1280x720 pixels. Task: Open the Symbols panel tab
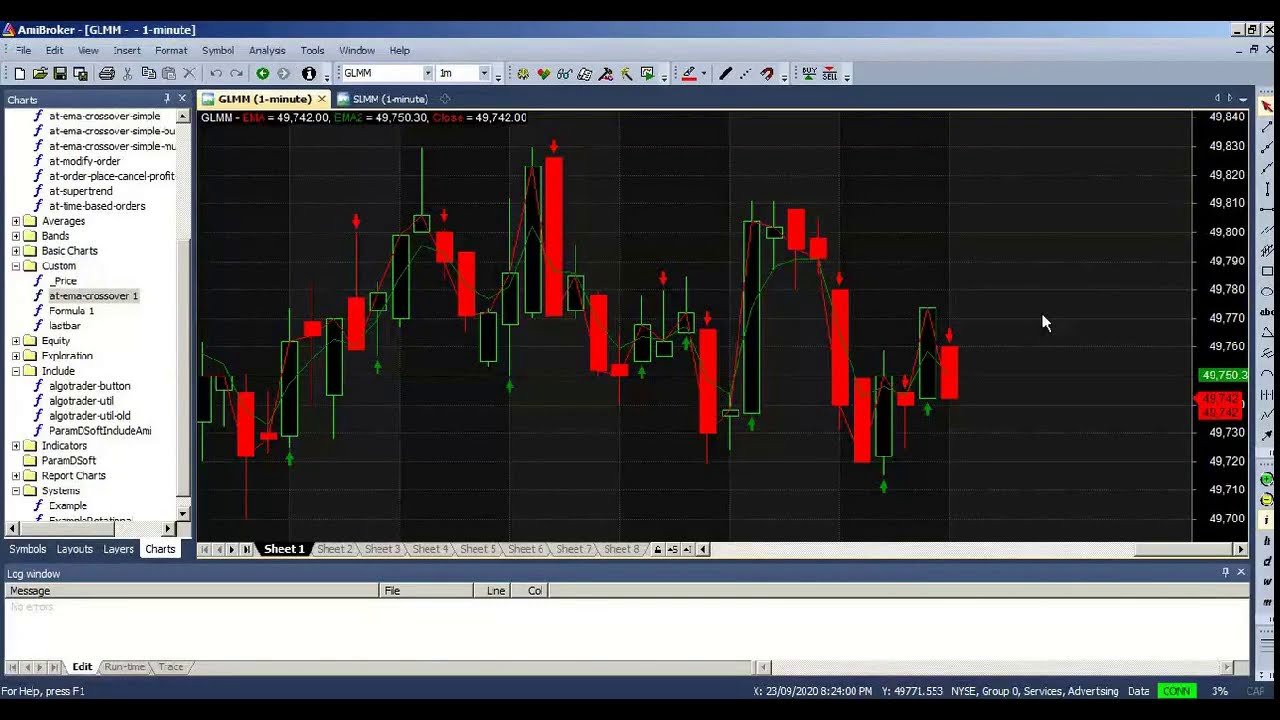point(28,549)
